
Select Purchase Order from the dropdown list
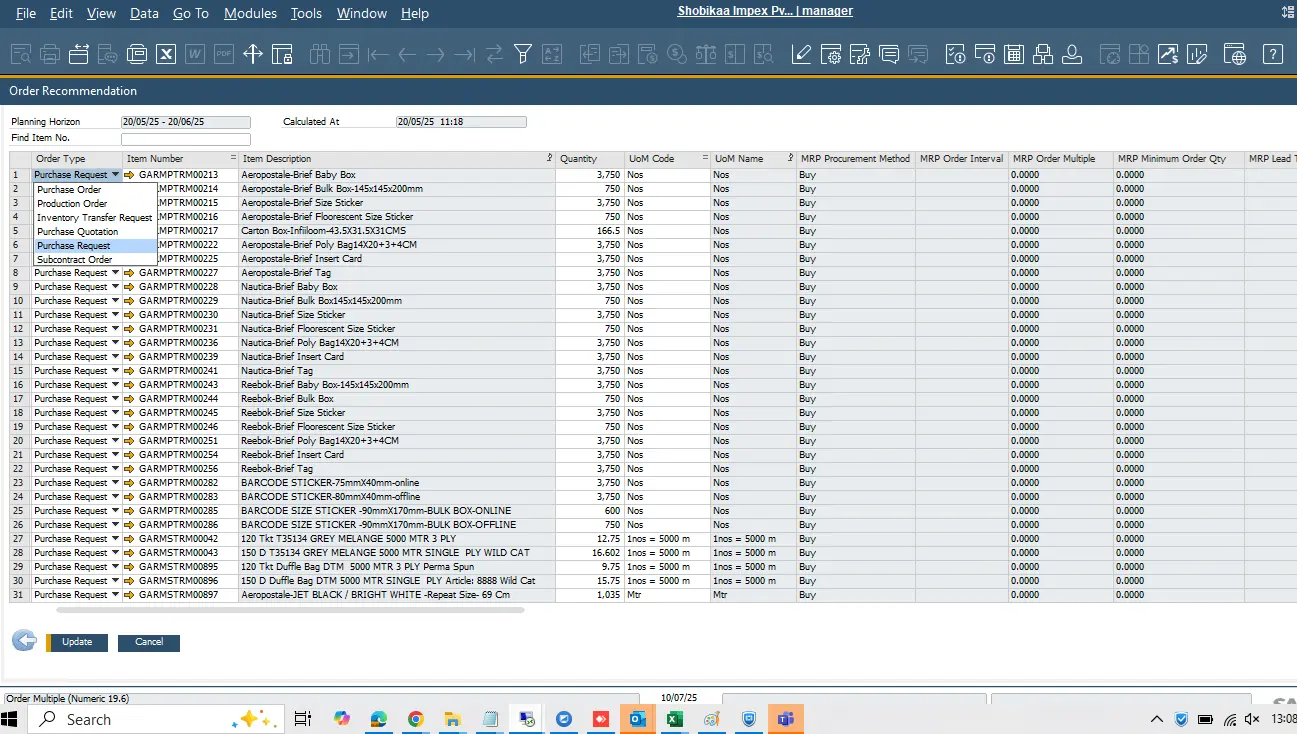click(x=69, y=189)
